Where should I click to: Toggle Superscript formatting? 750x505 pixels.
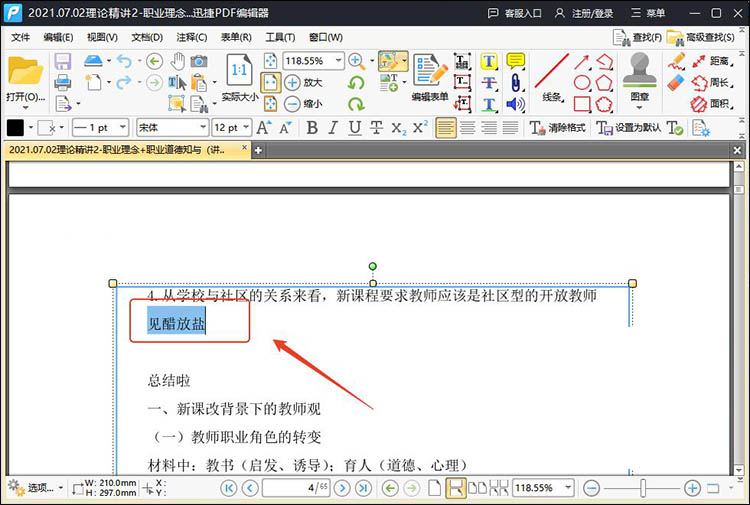point(420,127)
